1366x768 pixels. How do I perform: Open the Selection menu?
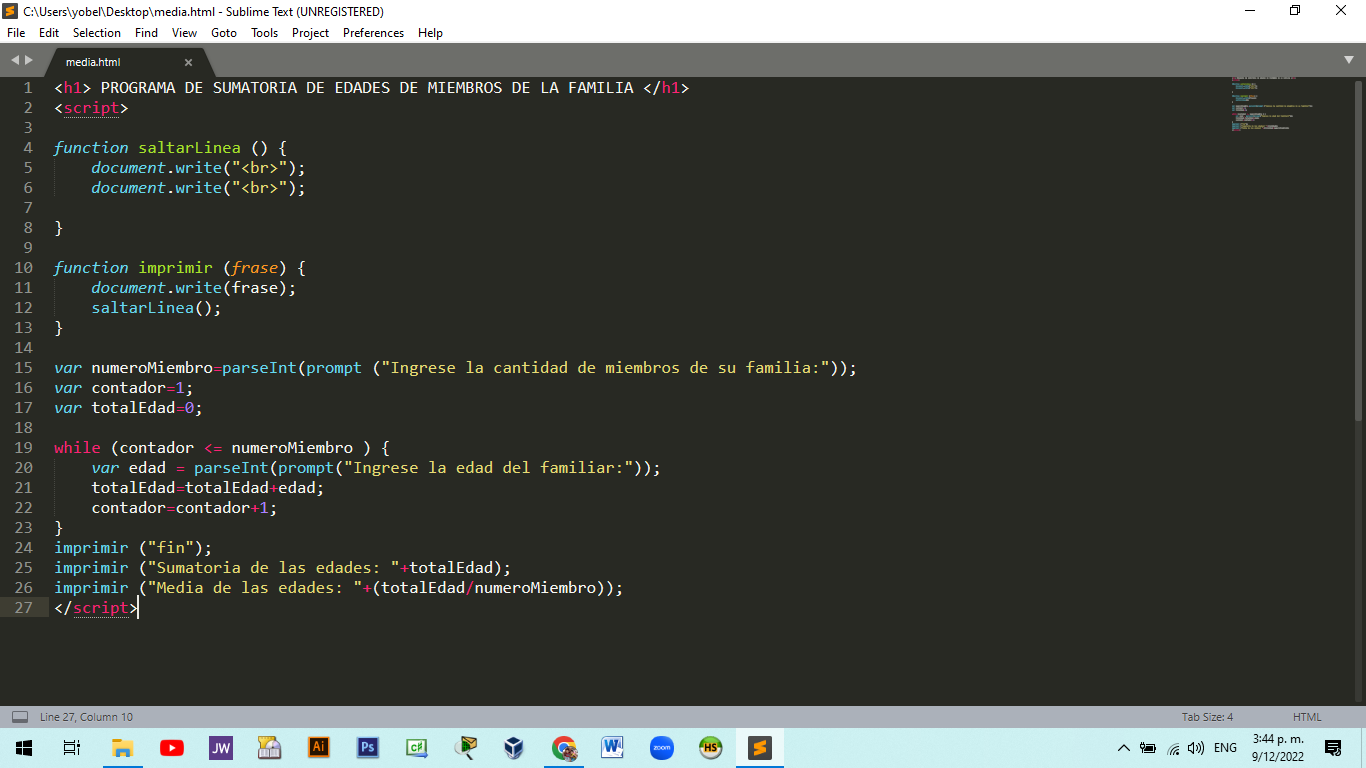pyautogui.click(x=97, y=33)
